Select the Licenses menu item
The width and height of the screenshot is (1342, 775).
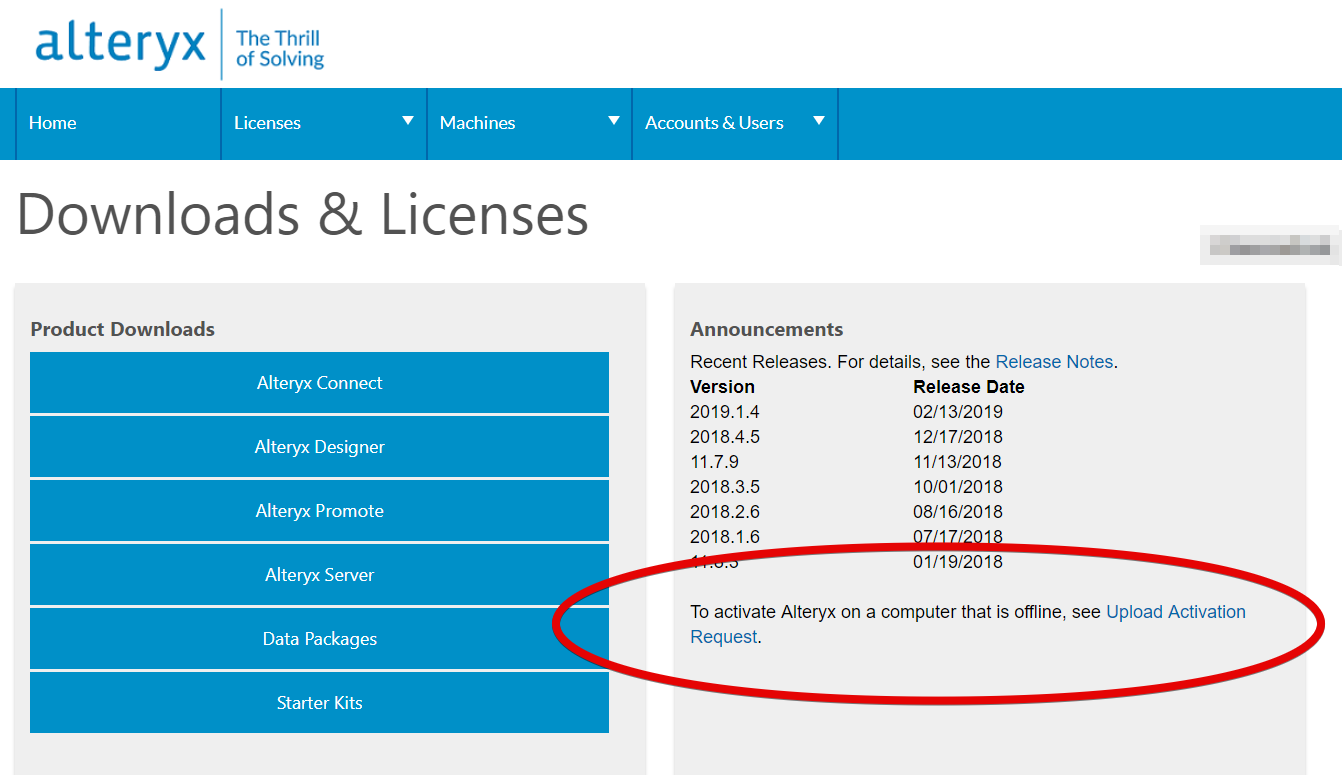pos(267,123)
